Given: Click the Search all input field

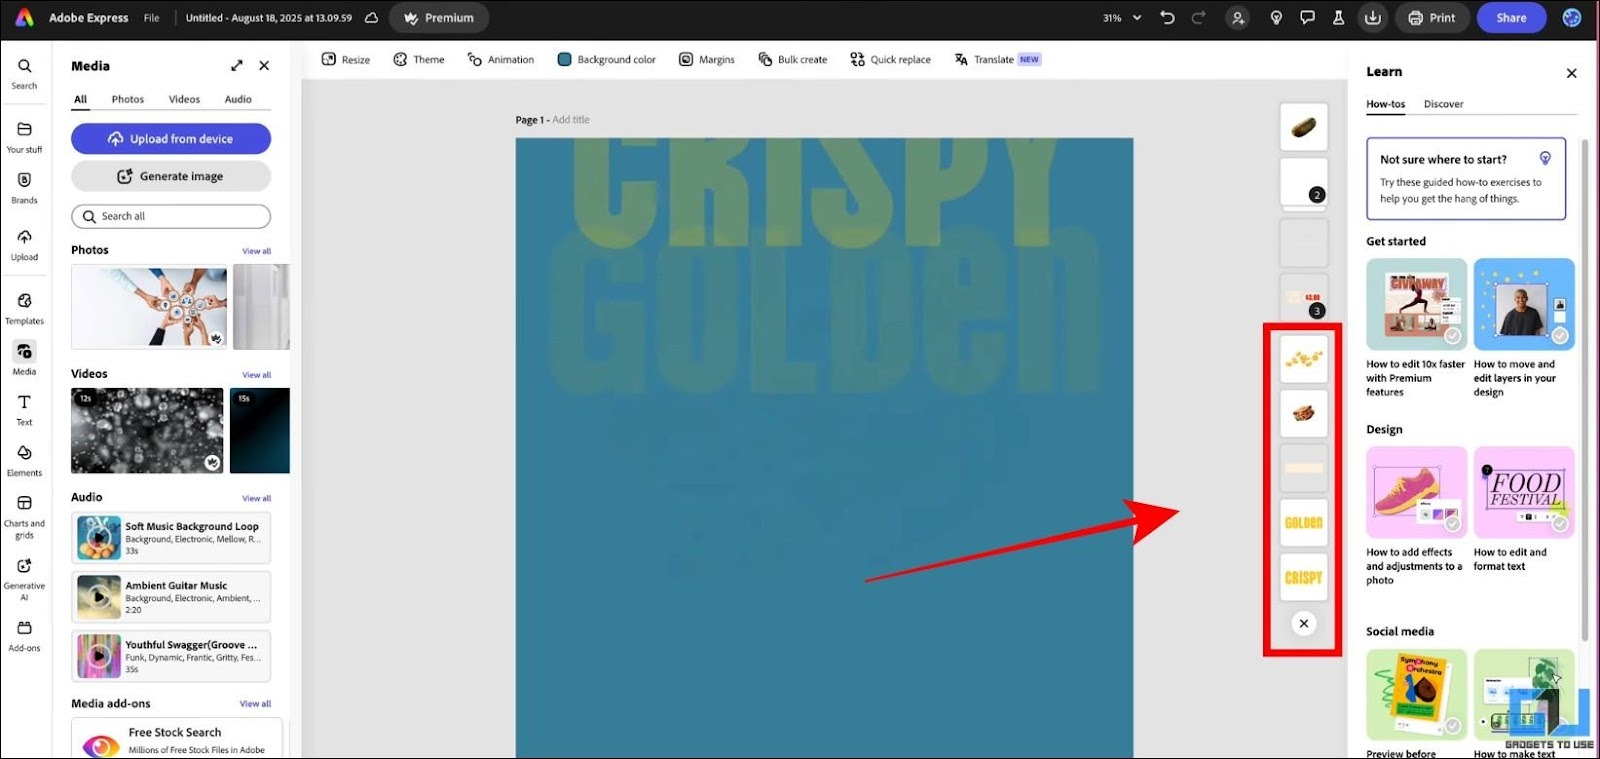Looking at the screenshot, I should tap(171, 216).
